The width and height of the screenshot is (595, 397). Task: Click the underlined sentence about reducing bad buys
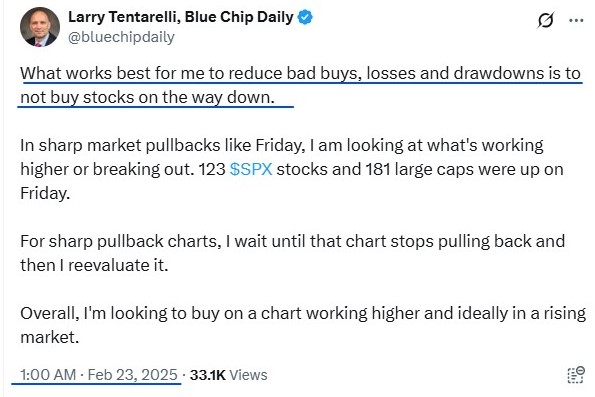pos(300,85)
